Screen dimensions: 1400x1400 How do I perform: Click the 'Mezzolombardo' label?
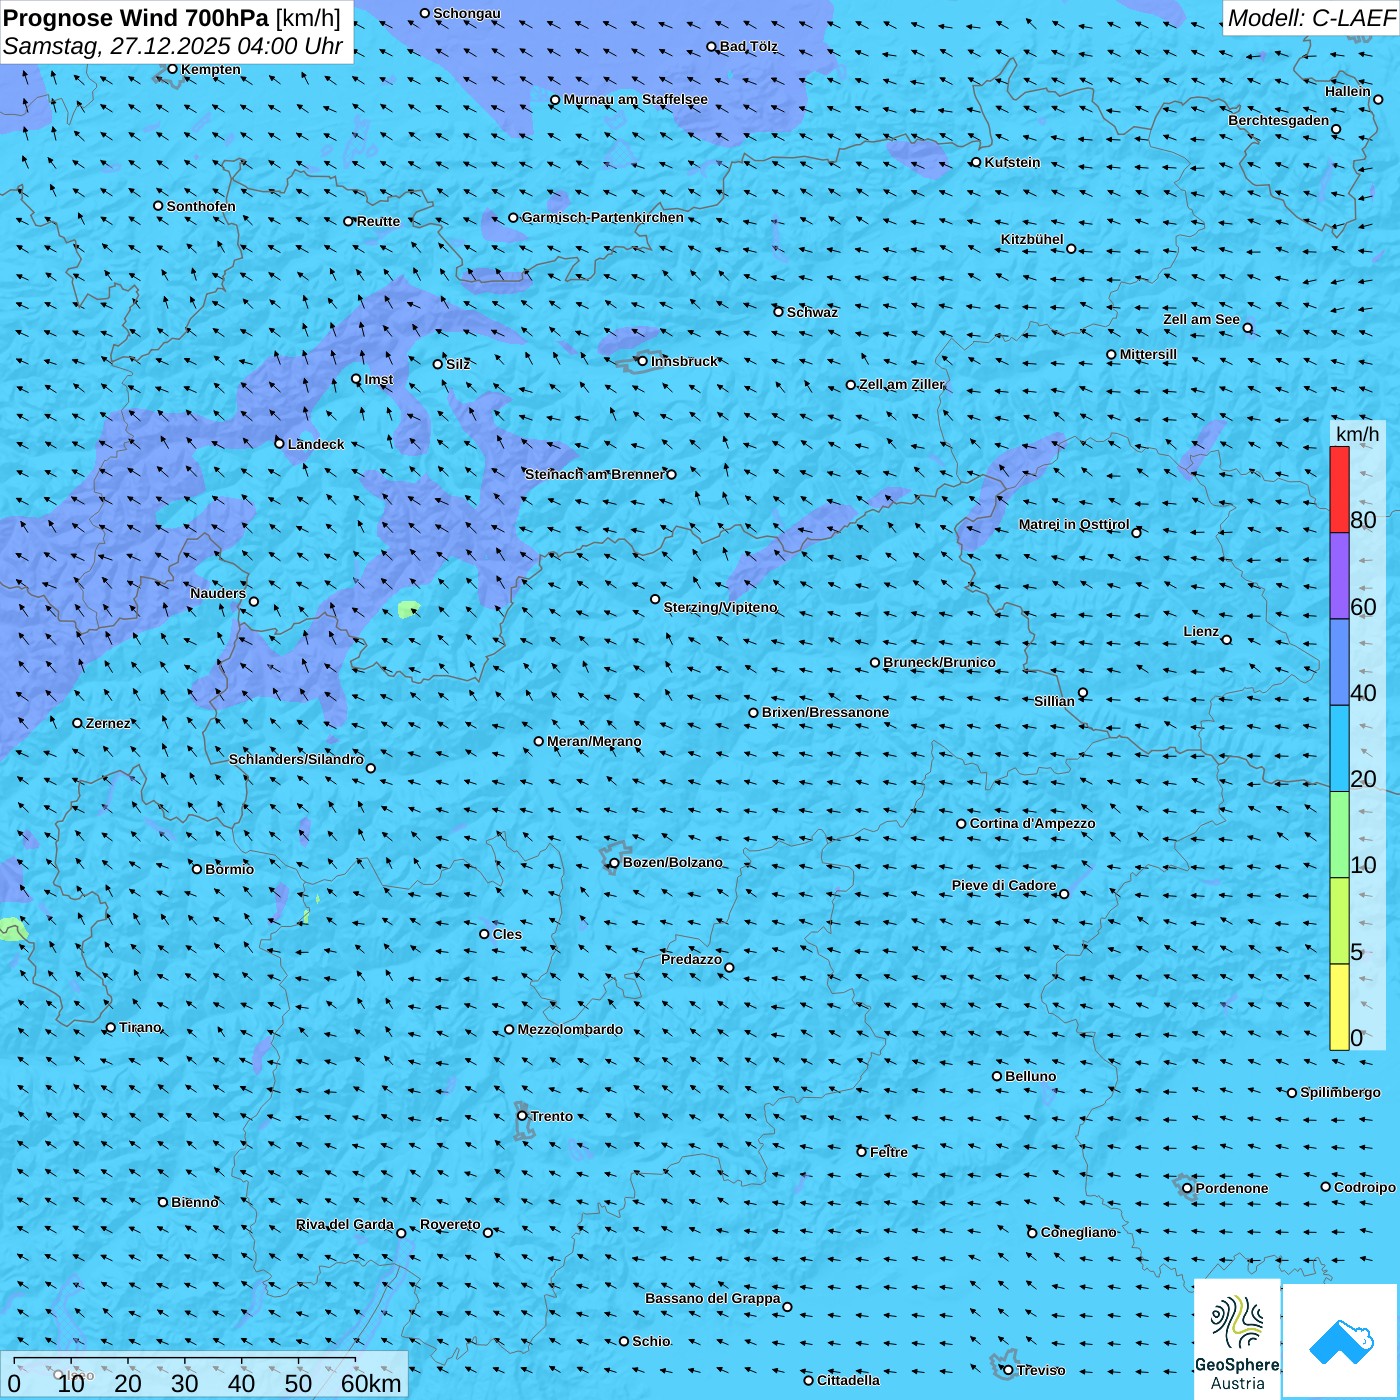(570, 1029)
